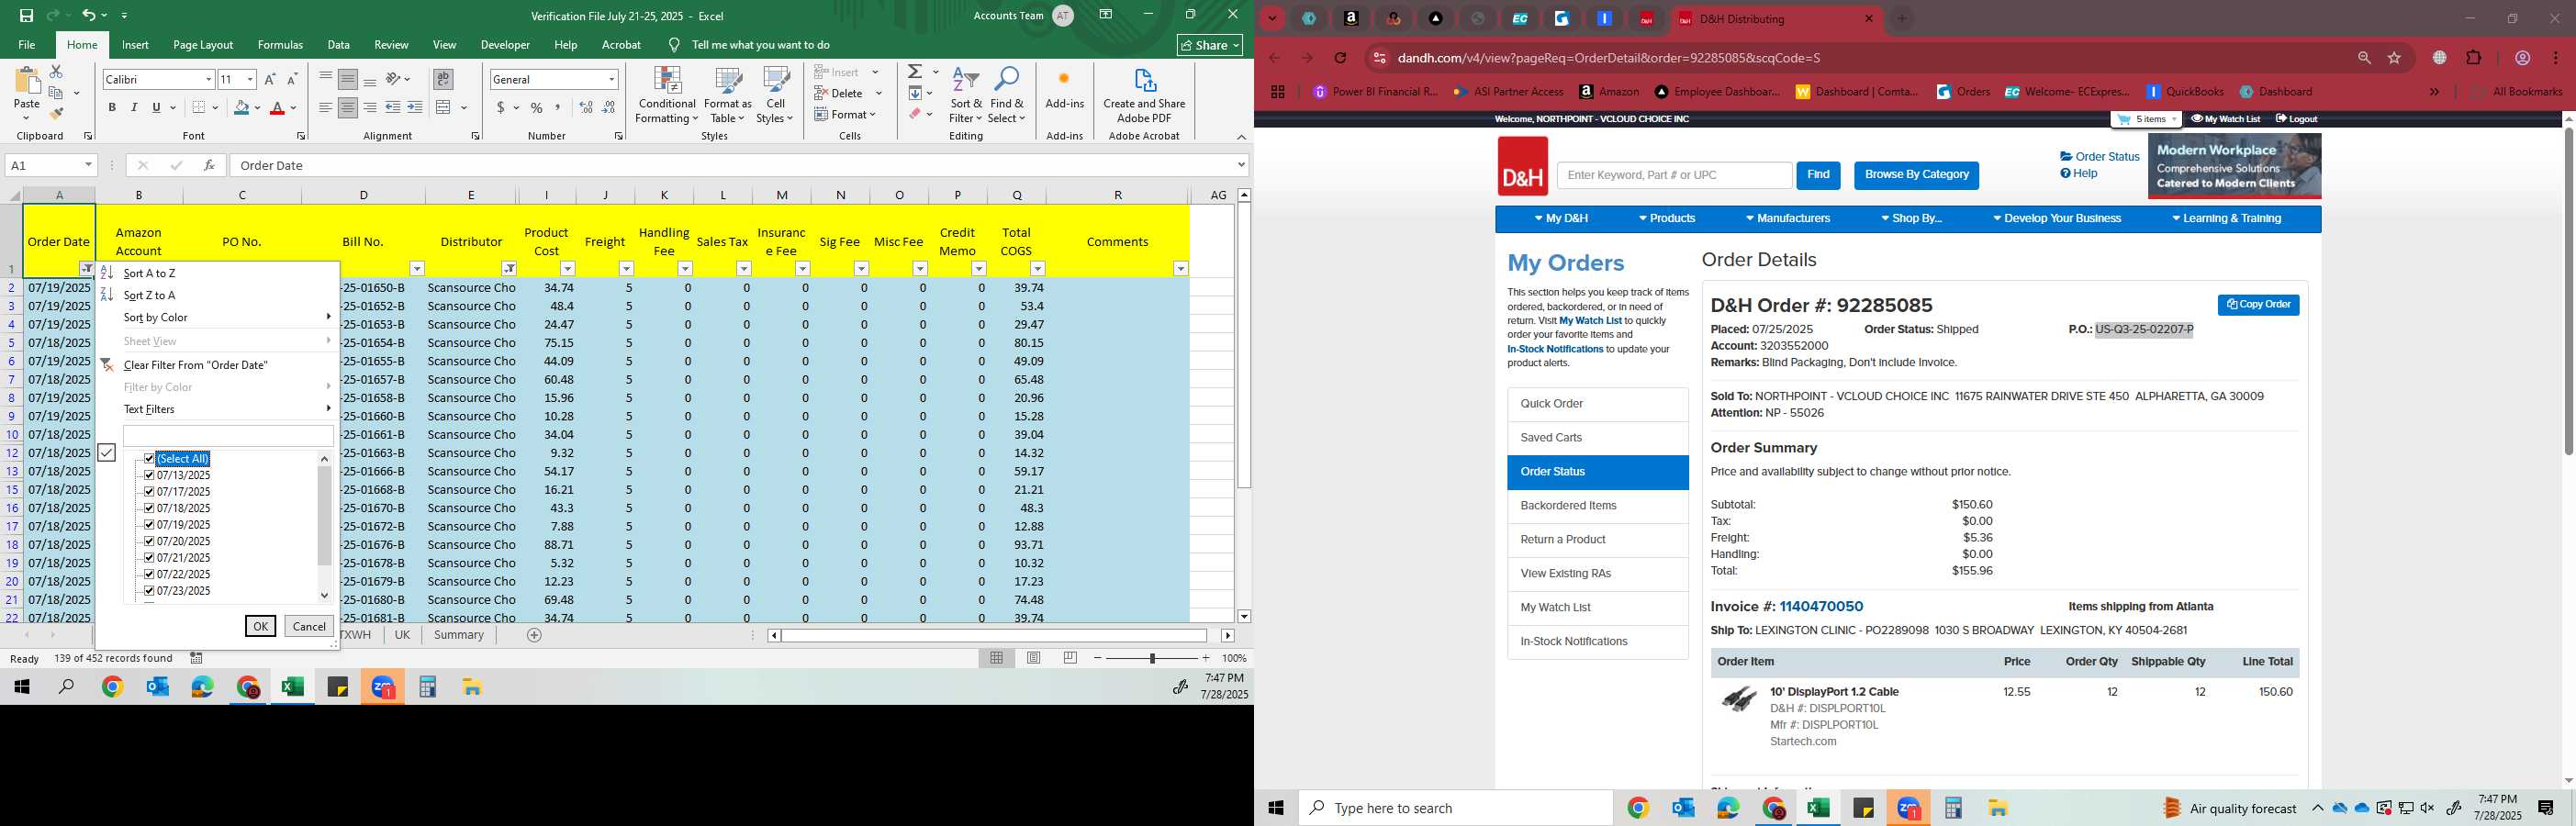The image size is (2576, 826).
Task: Click the Find button on D&H site
Action: [x=1818, y=175]
